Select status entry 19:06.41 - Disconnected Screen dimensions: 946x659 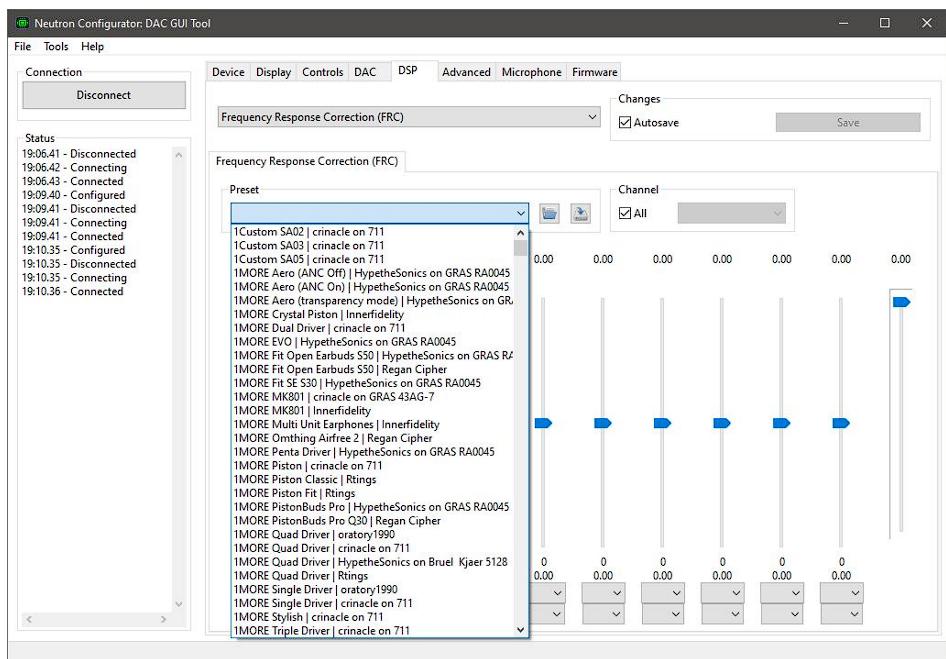(79, 154)
